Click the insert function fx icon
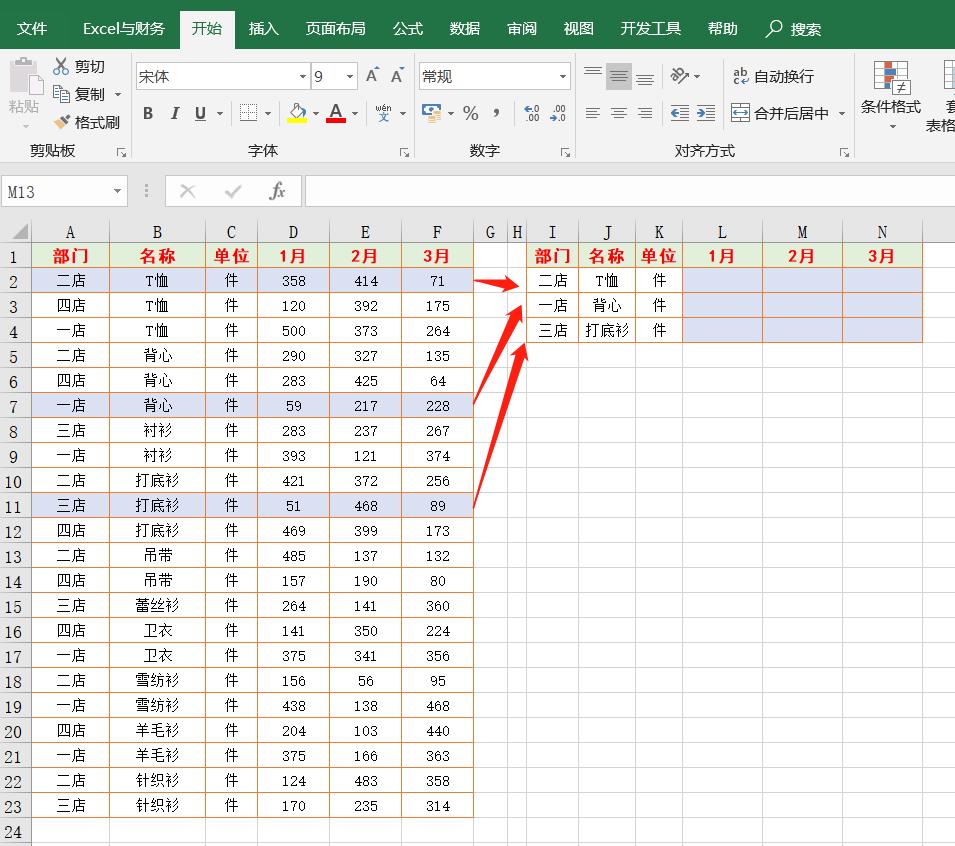The width and height of the screenshot is (955, 846). (277, 191)
